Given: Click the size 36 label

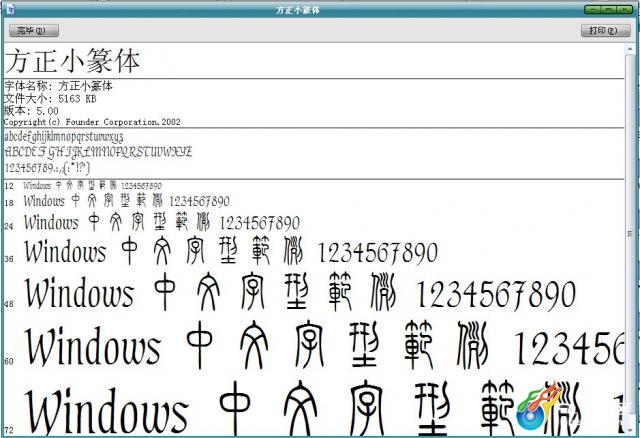Looking at the screenshot, I should [x=9, y=259].
